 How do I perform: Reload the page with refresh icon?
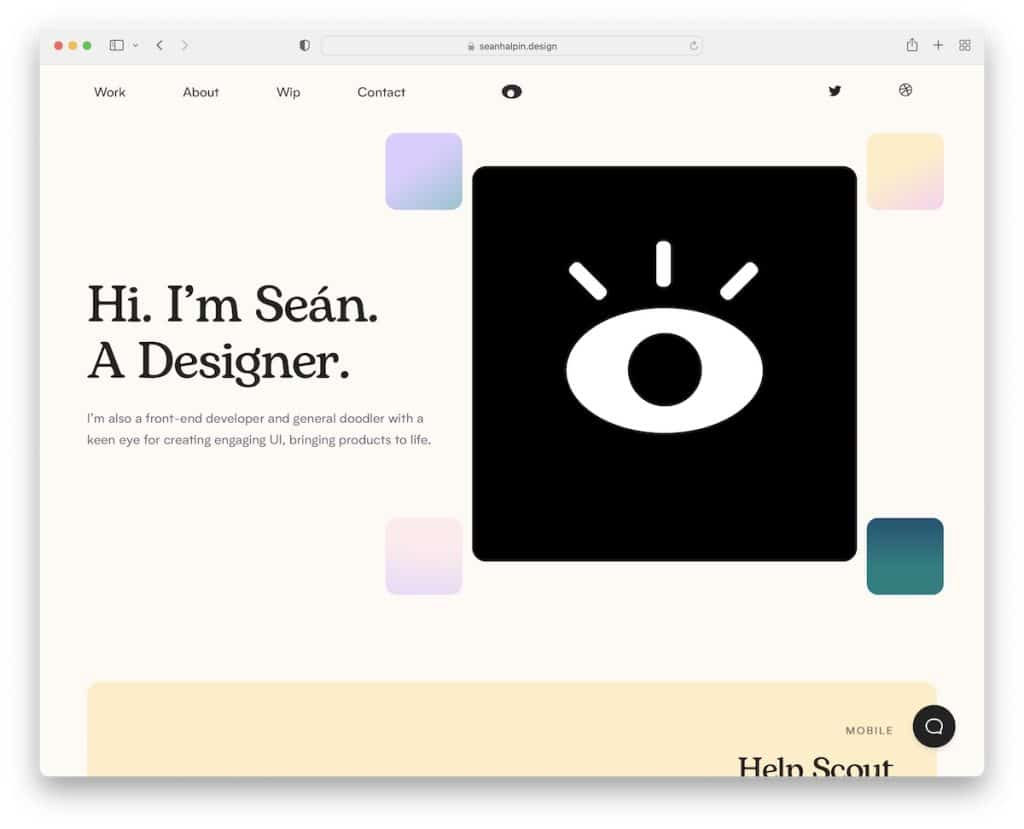click(694, 46)
